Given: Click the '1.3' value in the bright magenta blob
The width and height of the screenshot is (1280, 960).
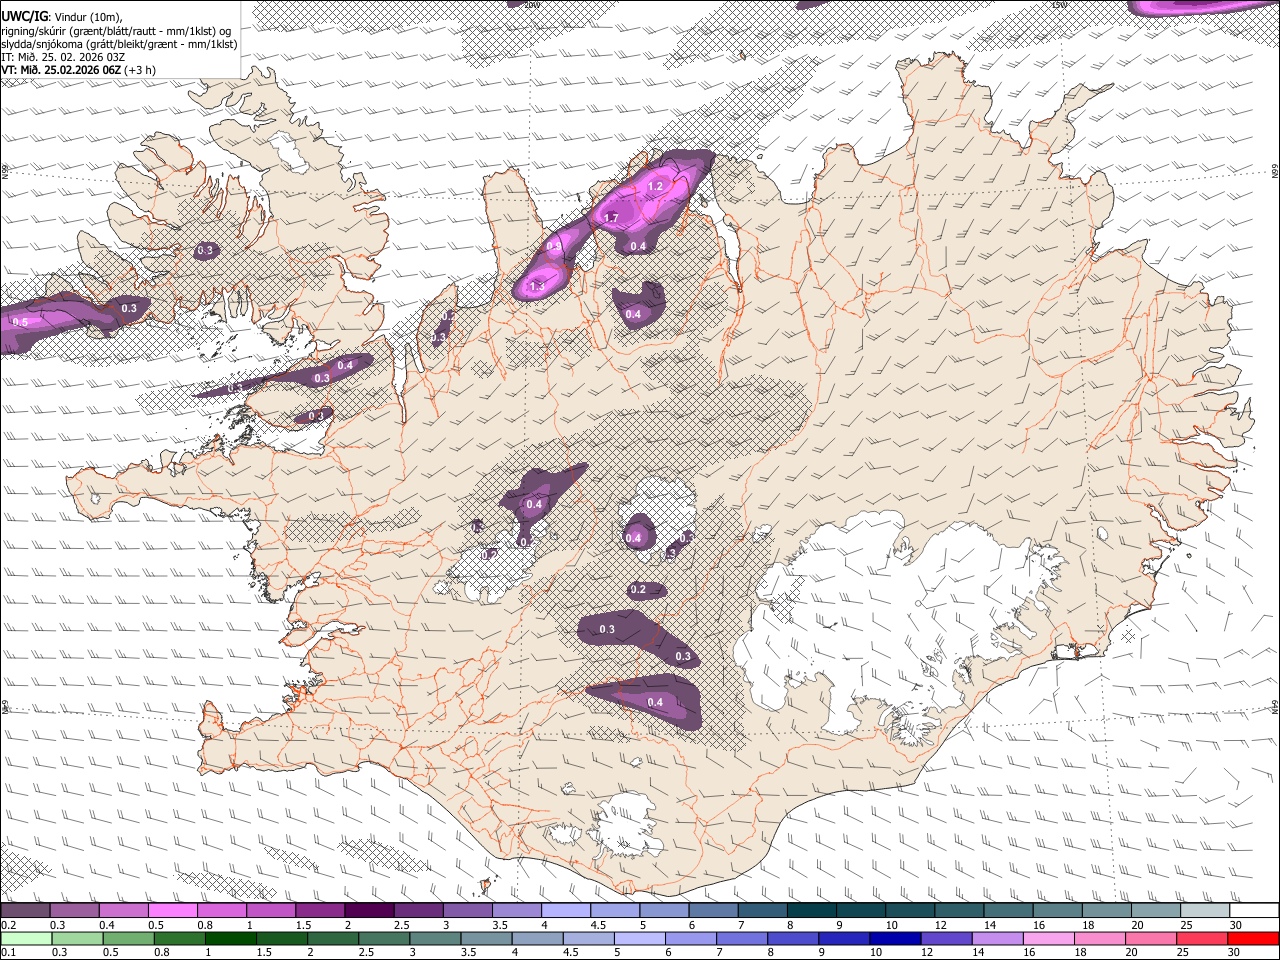Looking at the screenshot, I should coord(536,286).
